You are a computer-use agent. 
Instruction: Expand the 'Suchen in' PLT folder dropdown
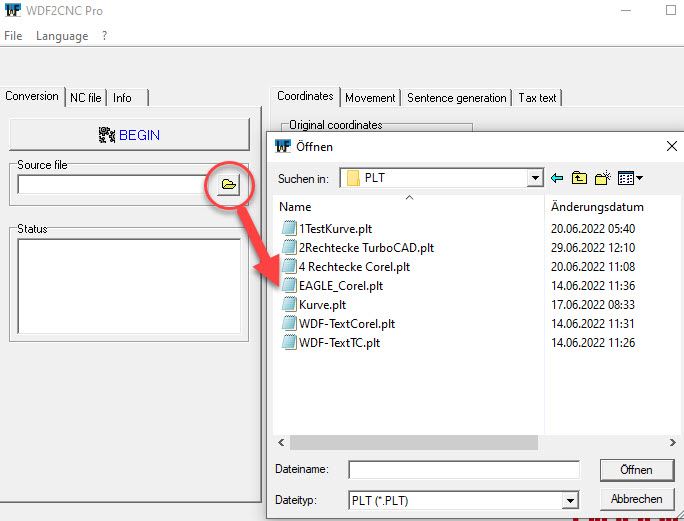pyautogui.click(x=535, y=178)
